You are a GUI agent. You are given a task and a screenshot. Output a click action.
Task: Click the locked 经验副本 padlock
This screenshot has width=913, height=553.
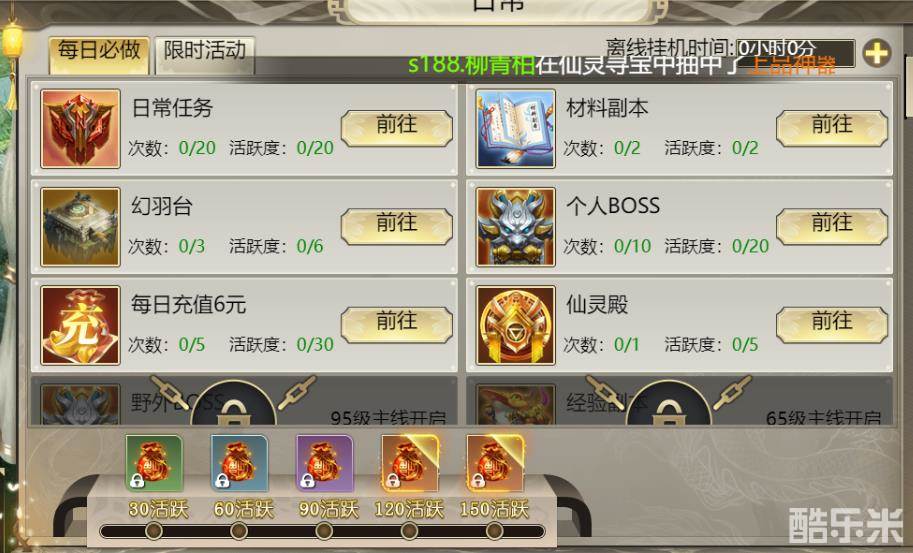click(668, 406)
